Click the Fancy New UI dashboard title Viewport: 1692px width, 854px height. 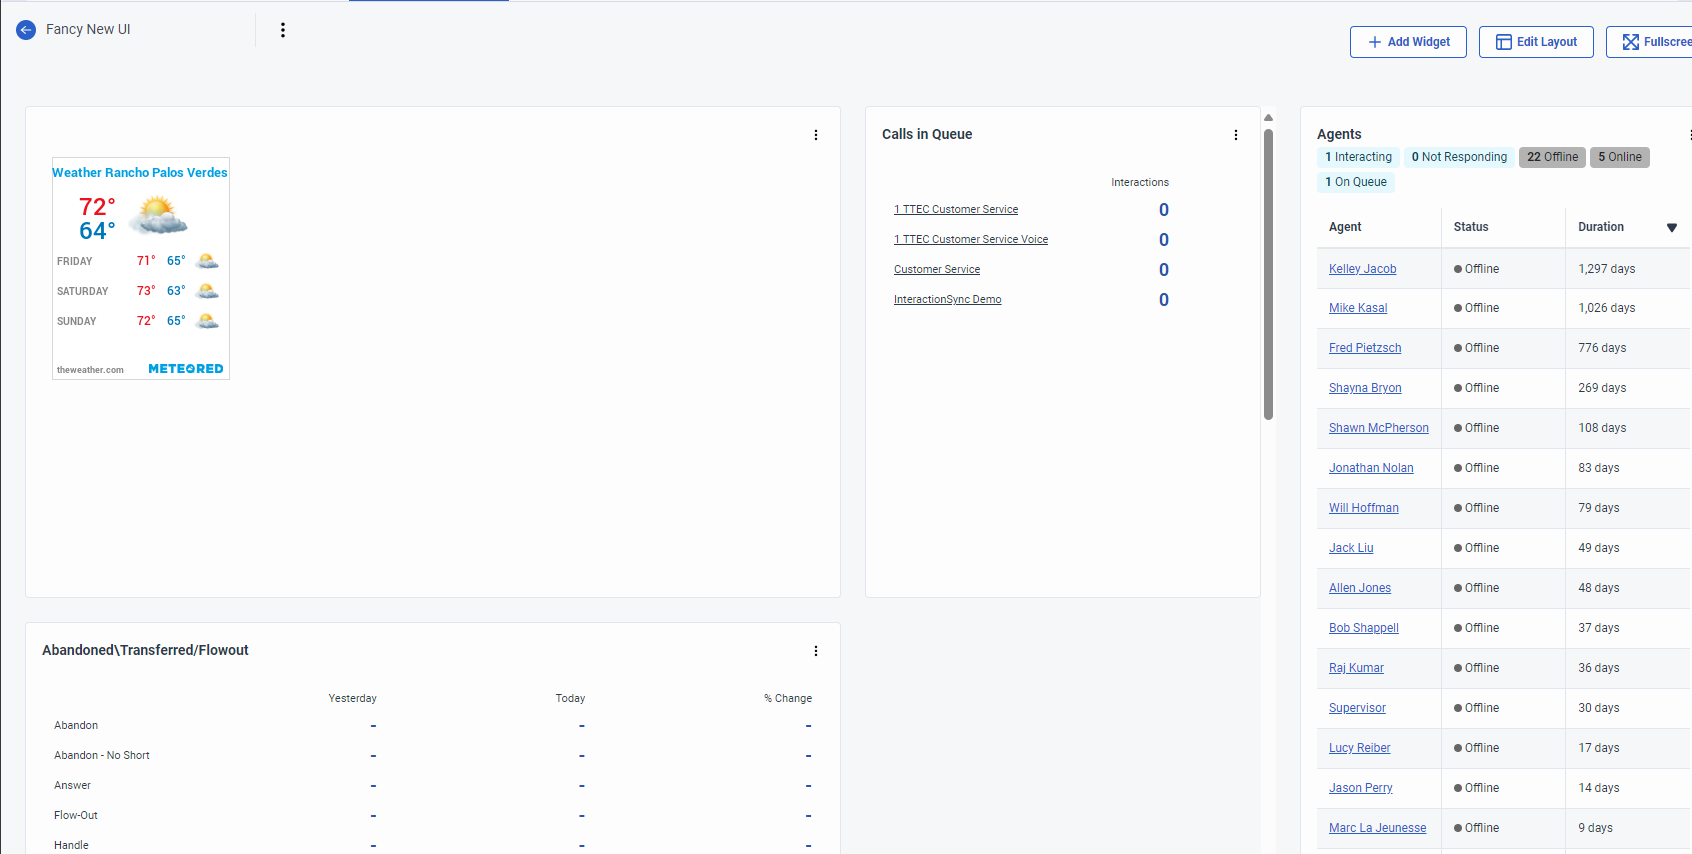click(x=88, y=30)
